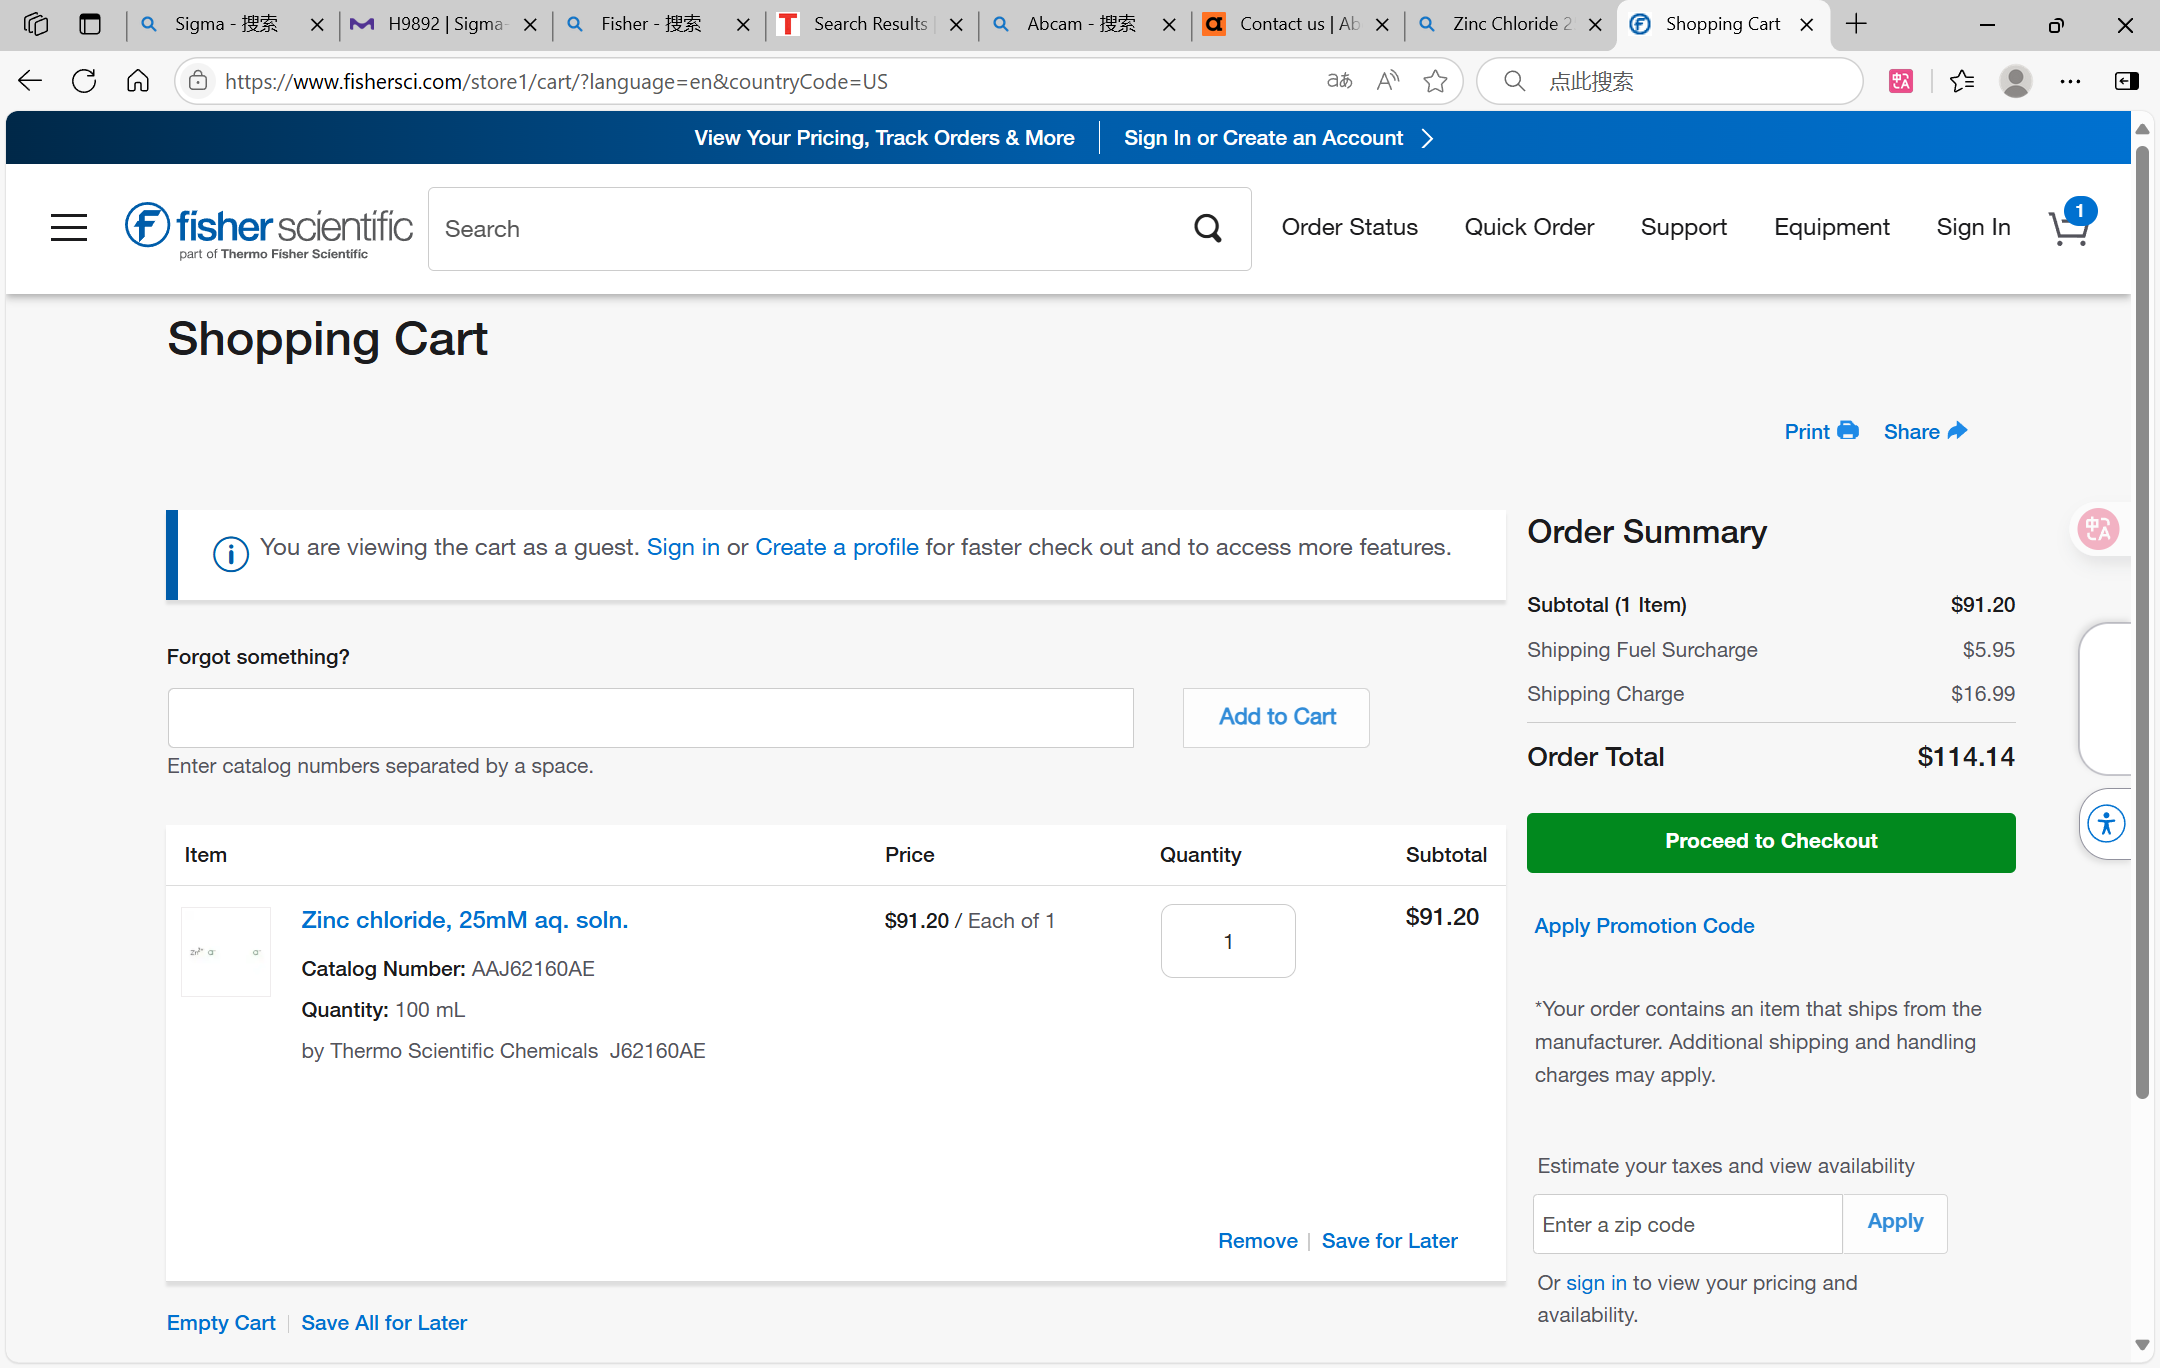2160x1368 pixels.
Task: Switch to the H9892 Sigma tab
Action: [x=444, y=24]
